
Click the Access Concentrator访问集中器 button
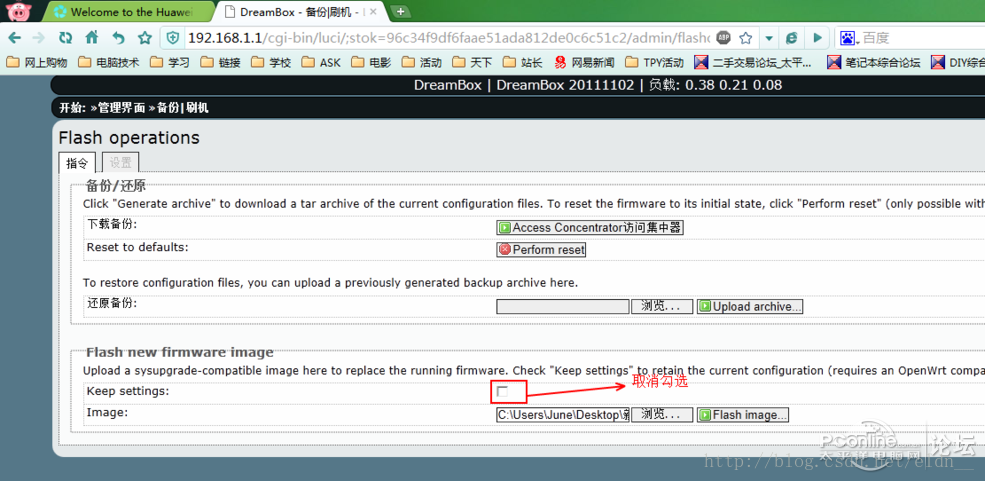[x=589, y=227]
